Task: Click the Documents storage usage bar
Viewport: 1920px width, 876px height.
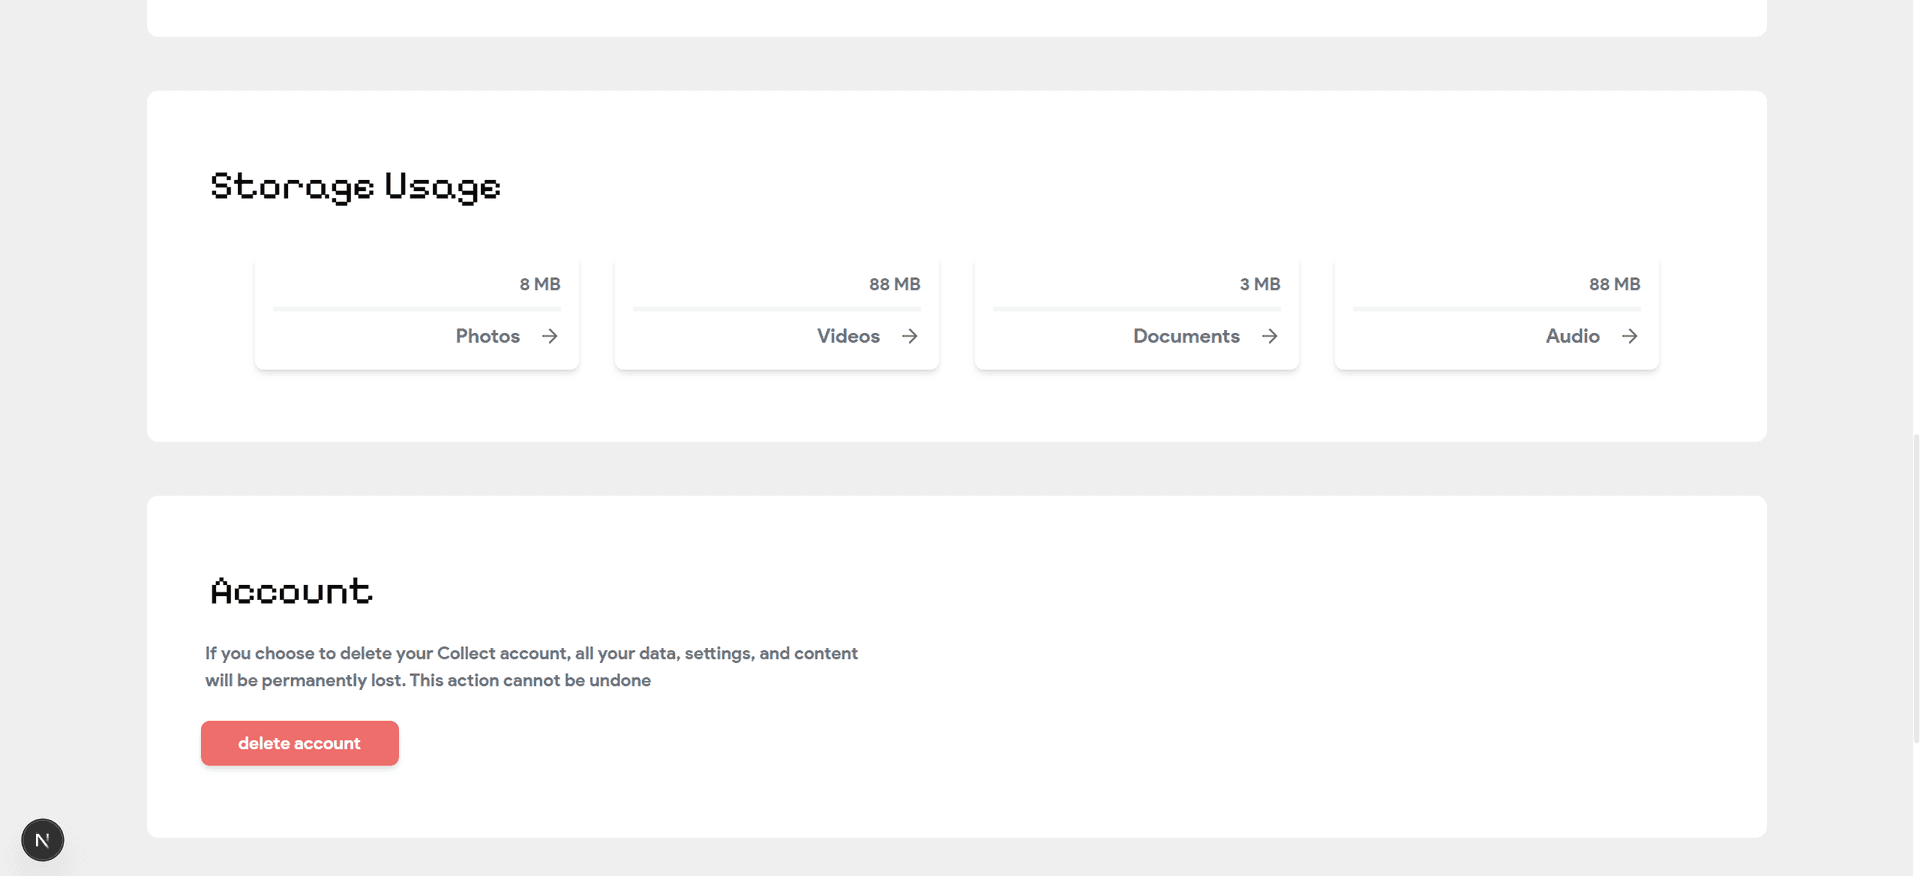Action: tap(1136, 308)
